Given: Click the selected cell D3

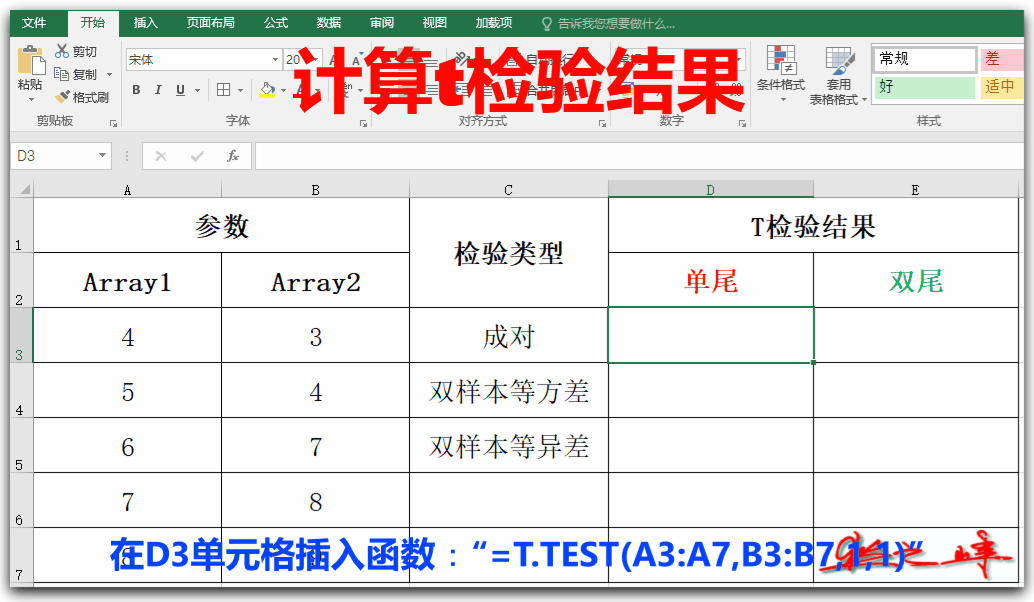Looking at the screenshot, I should [711, 335].
